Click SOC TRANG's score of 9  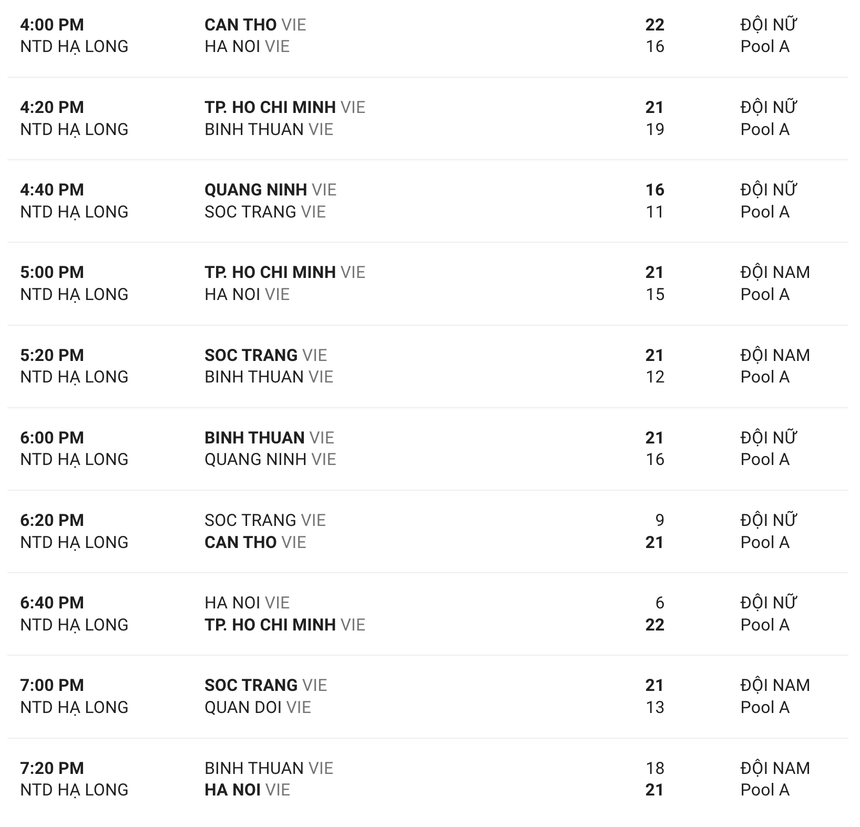(x=659, y=520)
